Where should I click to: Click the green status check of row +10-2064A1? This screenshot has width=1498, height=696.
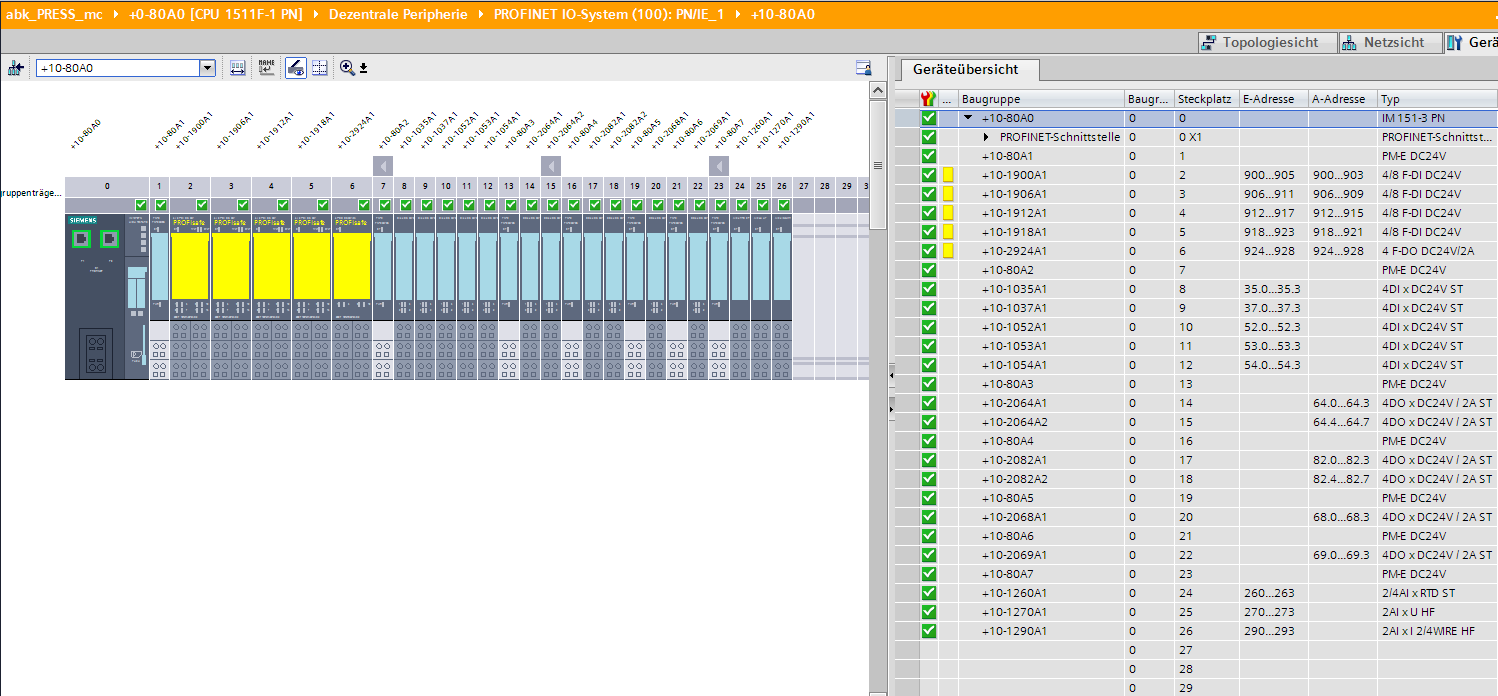pyautogui.click(x=929, y=403)
